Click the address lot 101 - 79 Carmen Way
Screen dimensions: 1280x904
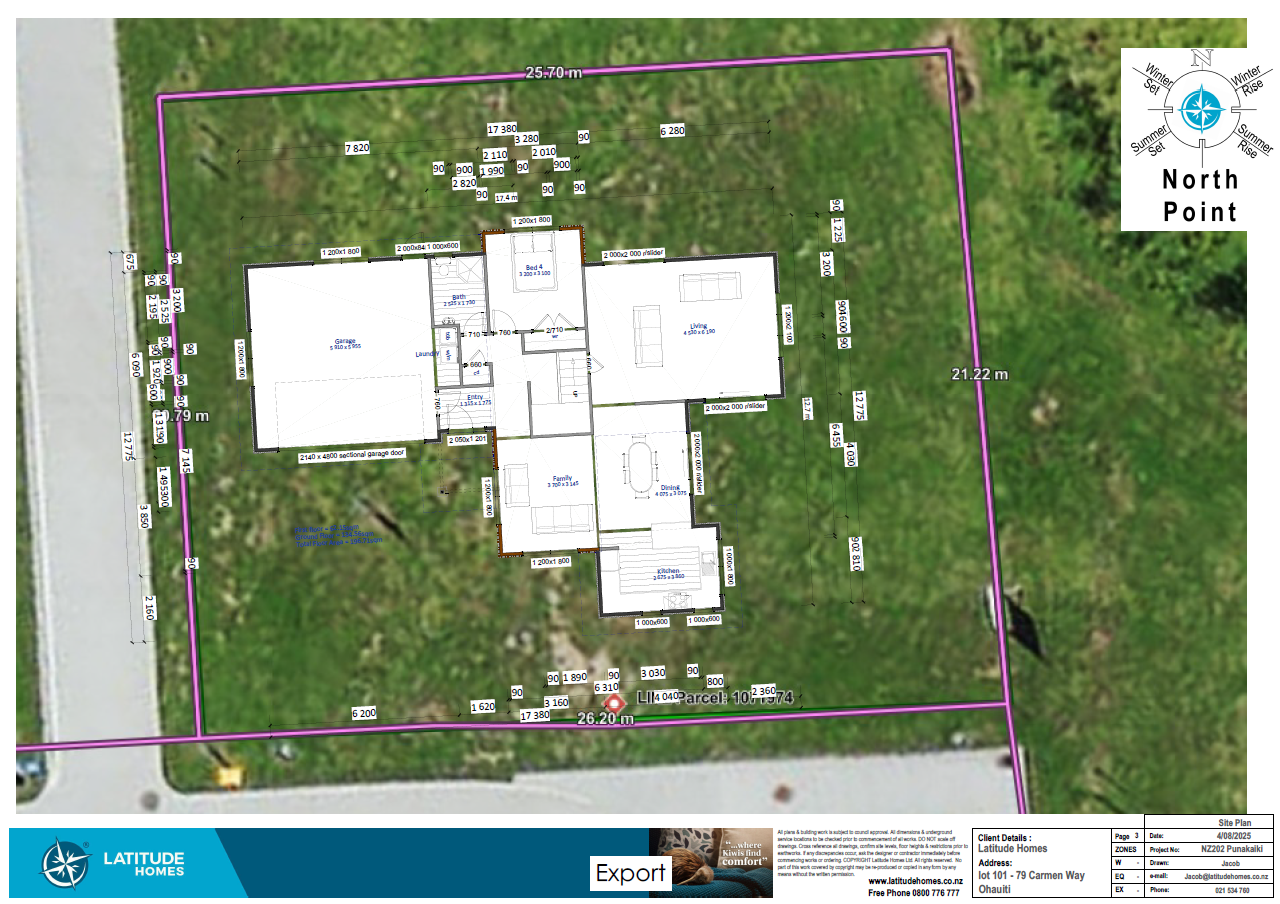click(x=1031, y=876)
